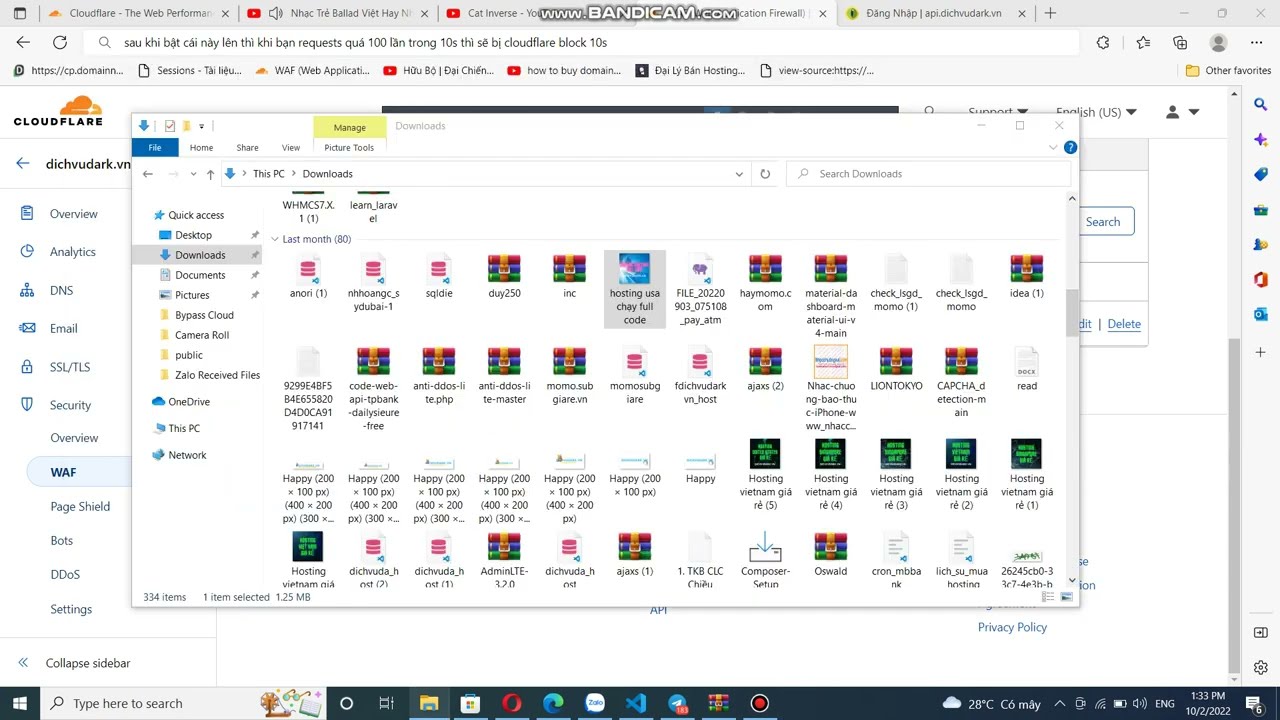Select the sqldie database file
Screen dimensions: 1280x720
click(x=439, y=276)
